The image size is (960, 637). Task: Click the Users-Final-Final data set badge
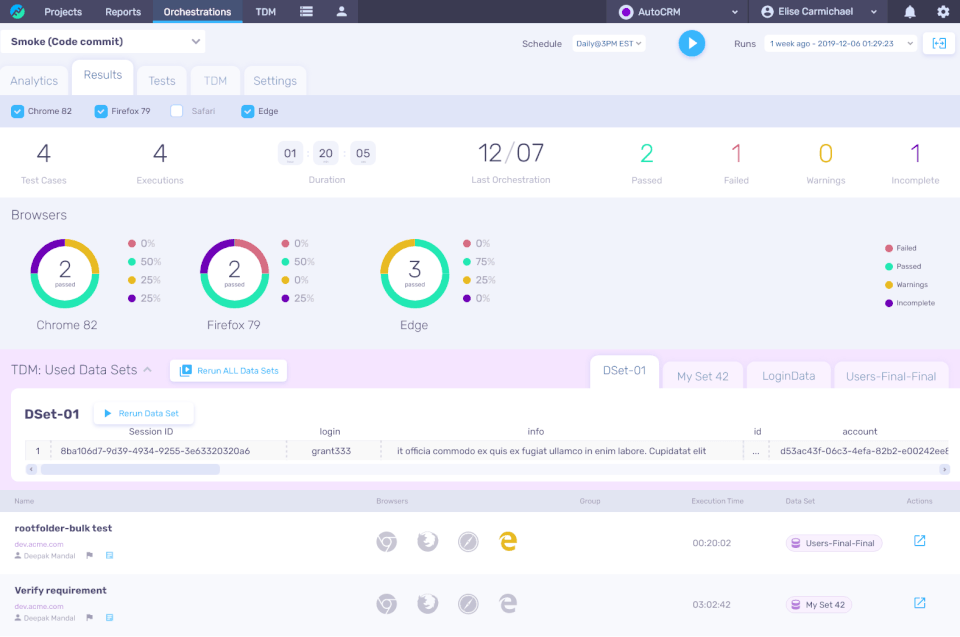834,543
